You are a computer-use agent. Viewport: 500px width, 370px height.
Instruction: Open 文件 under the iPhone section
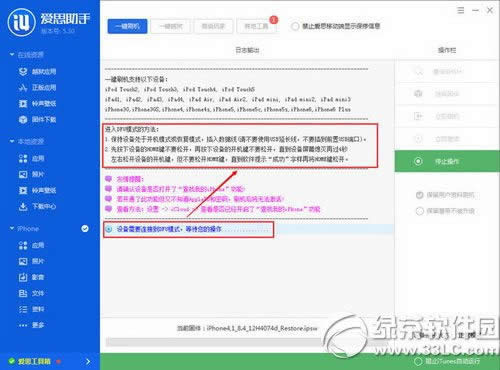pyautogui.click(x=32, y=293)
